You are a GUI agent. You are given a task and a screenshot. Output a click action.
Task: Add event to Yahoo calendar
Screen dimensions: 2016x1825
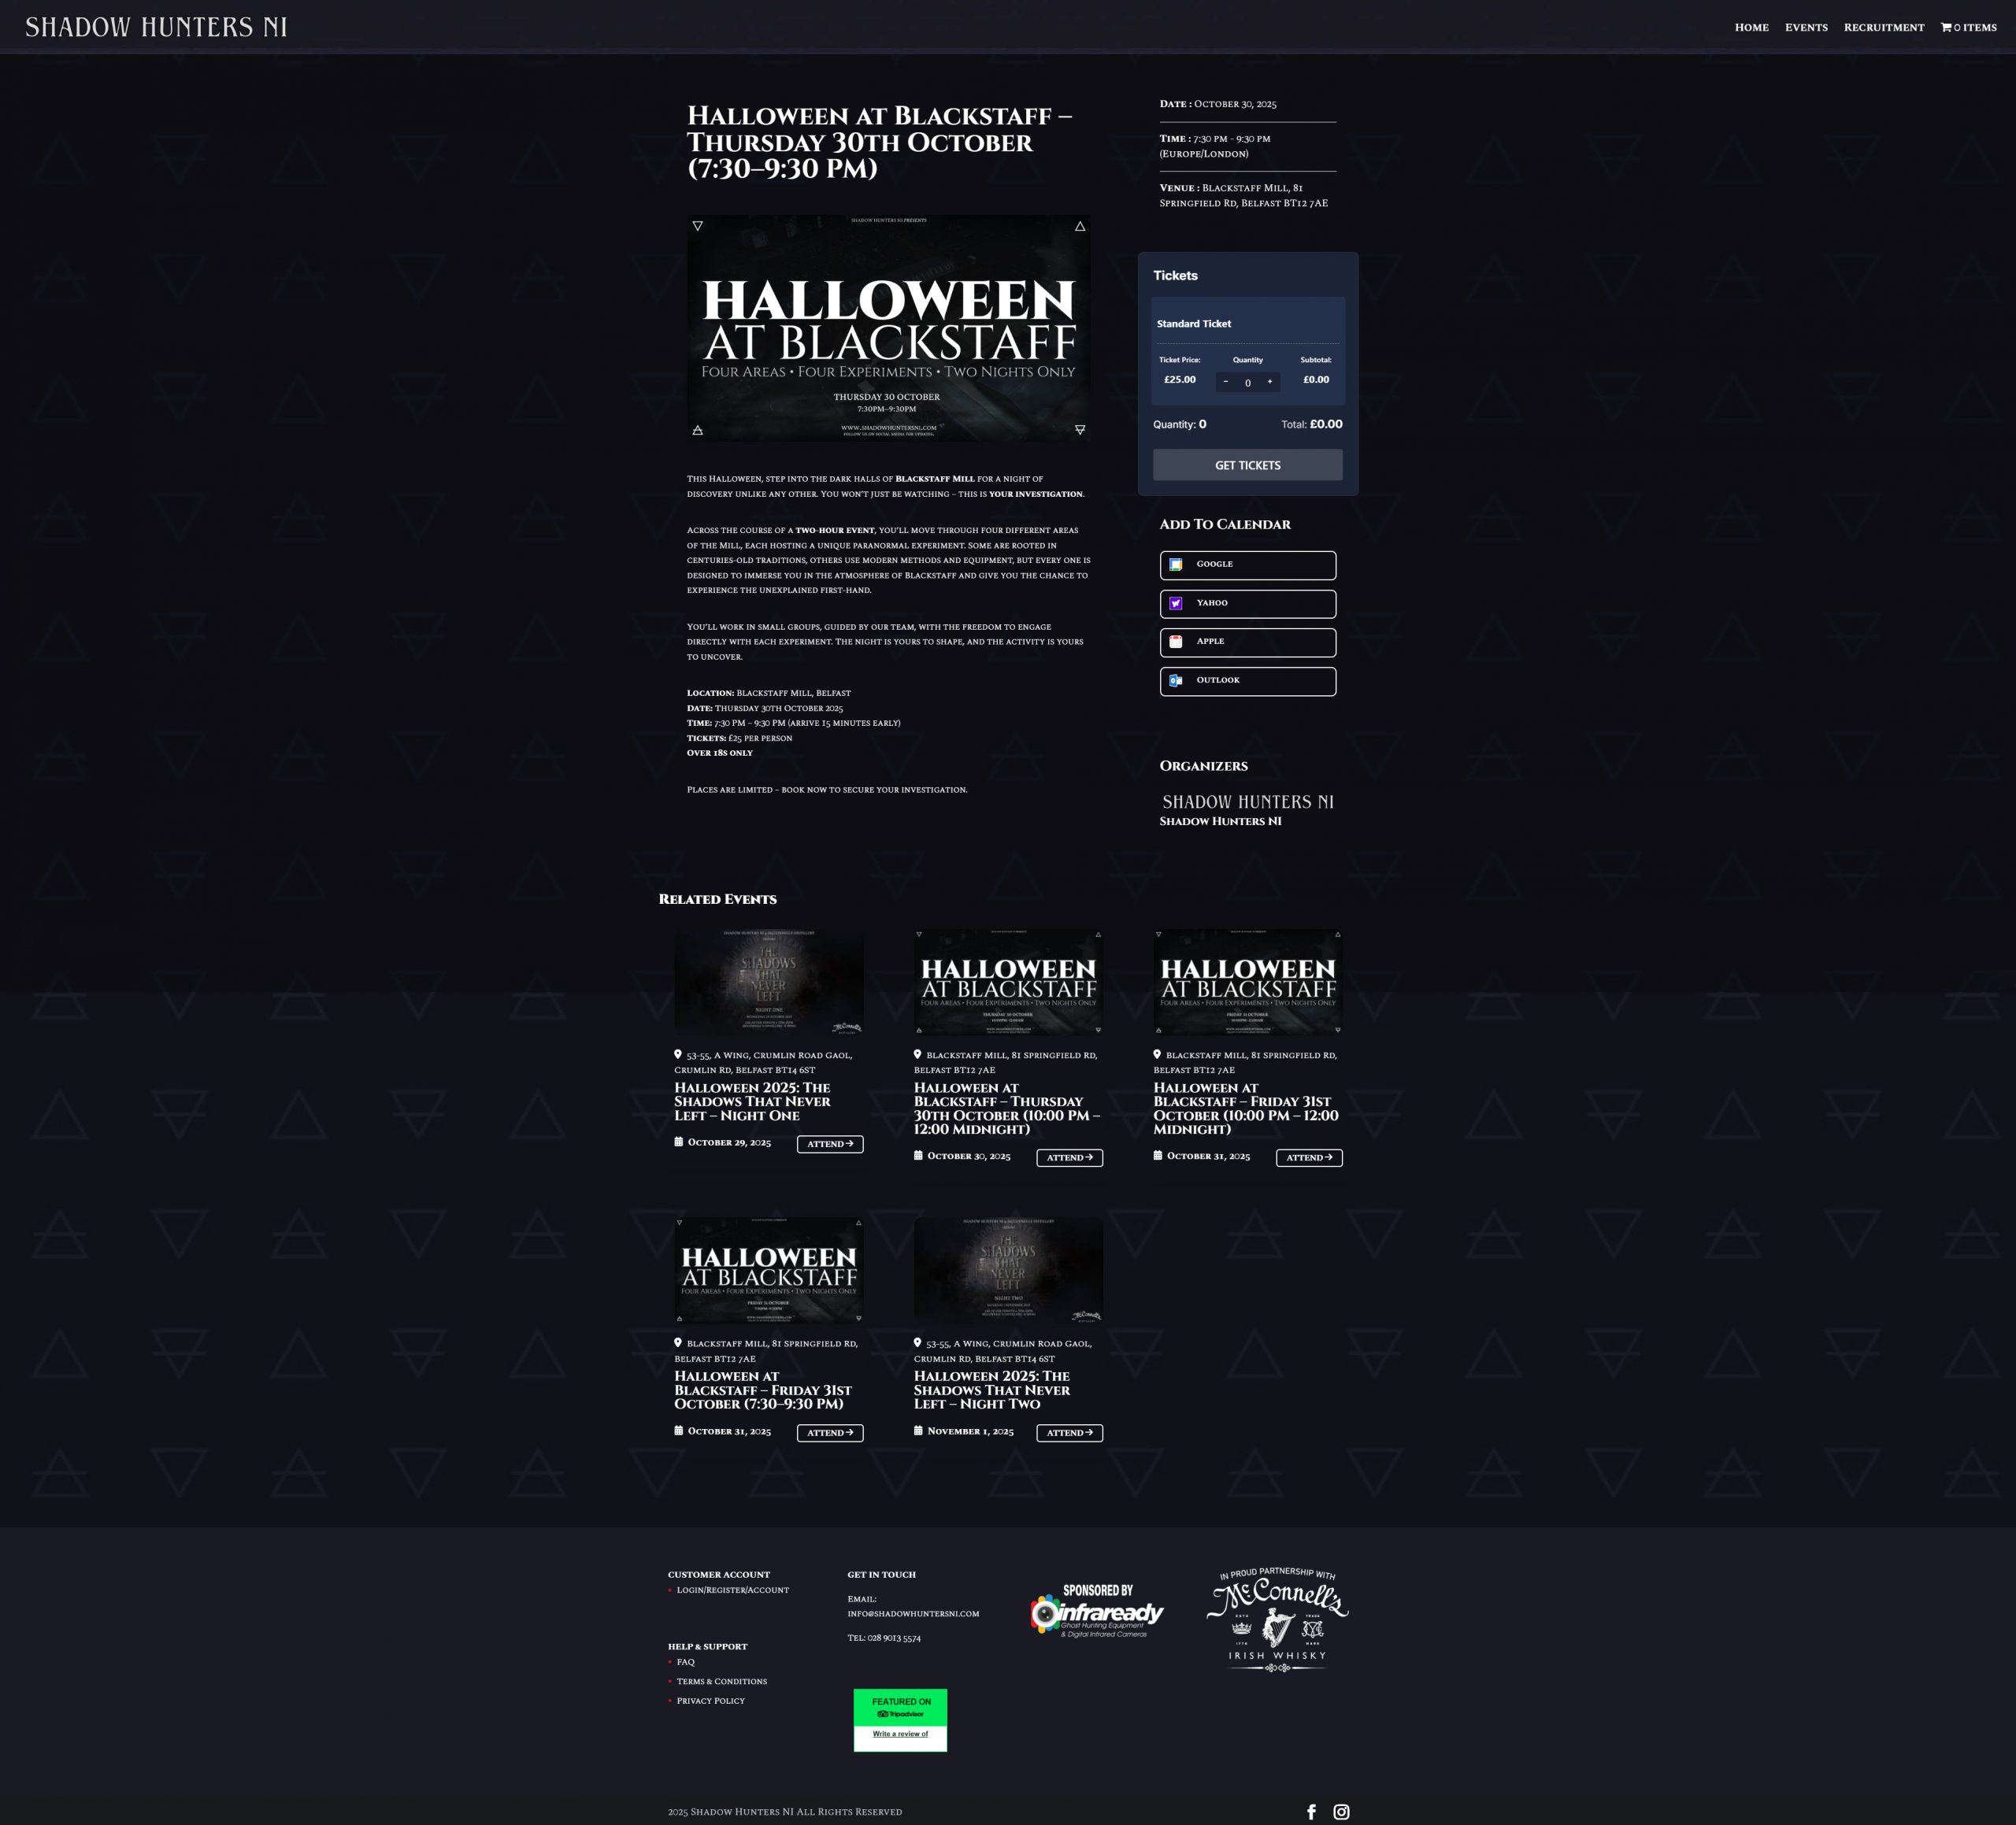pos(1247,603)
